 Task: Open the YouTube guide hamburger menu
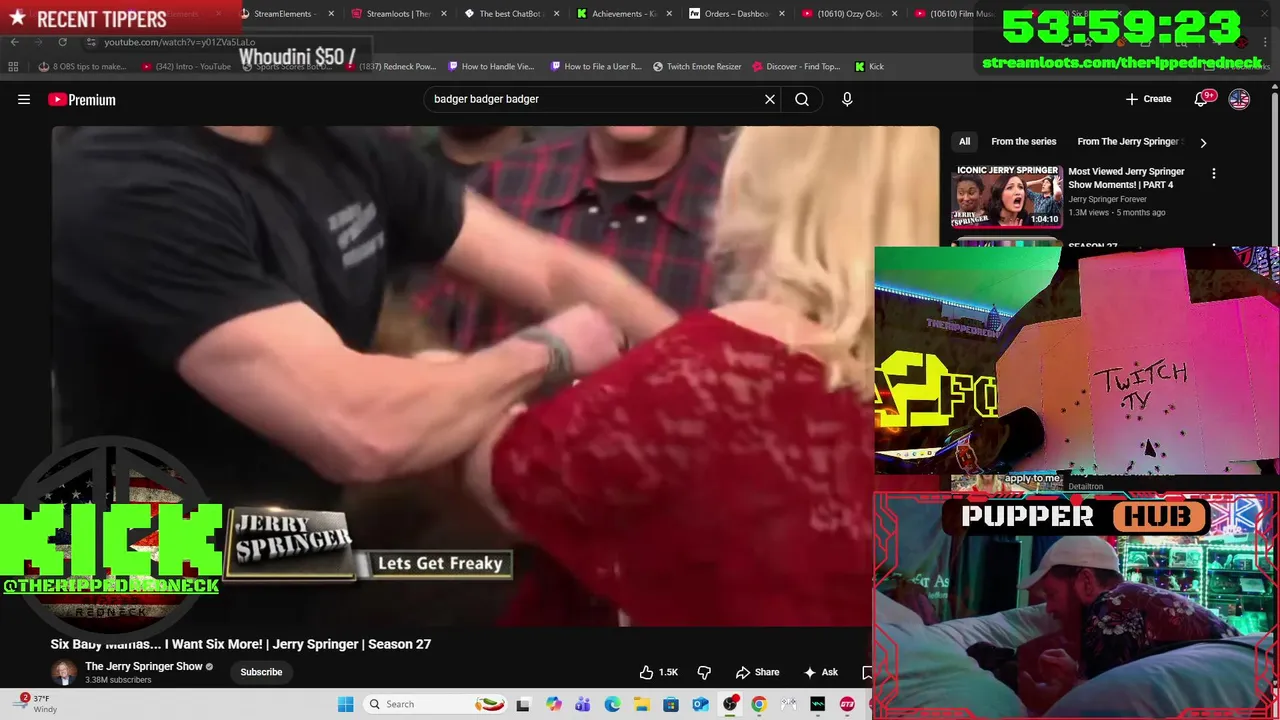tap(24, 99)
